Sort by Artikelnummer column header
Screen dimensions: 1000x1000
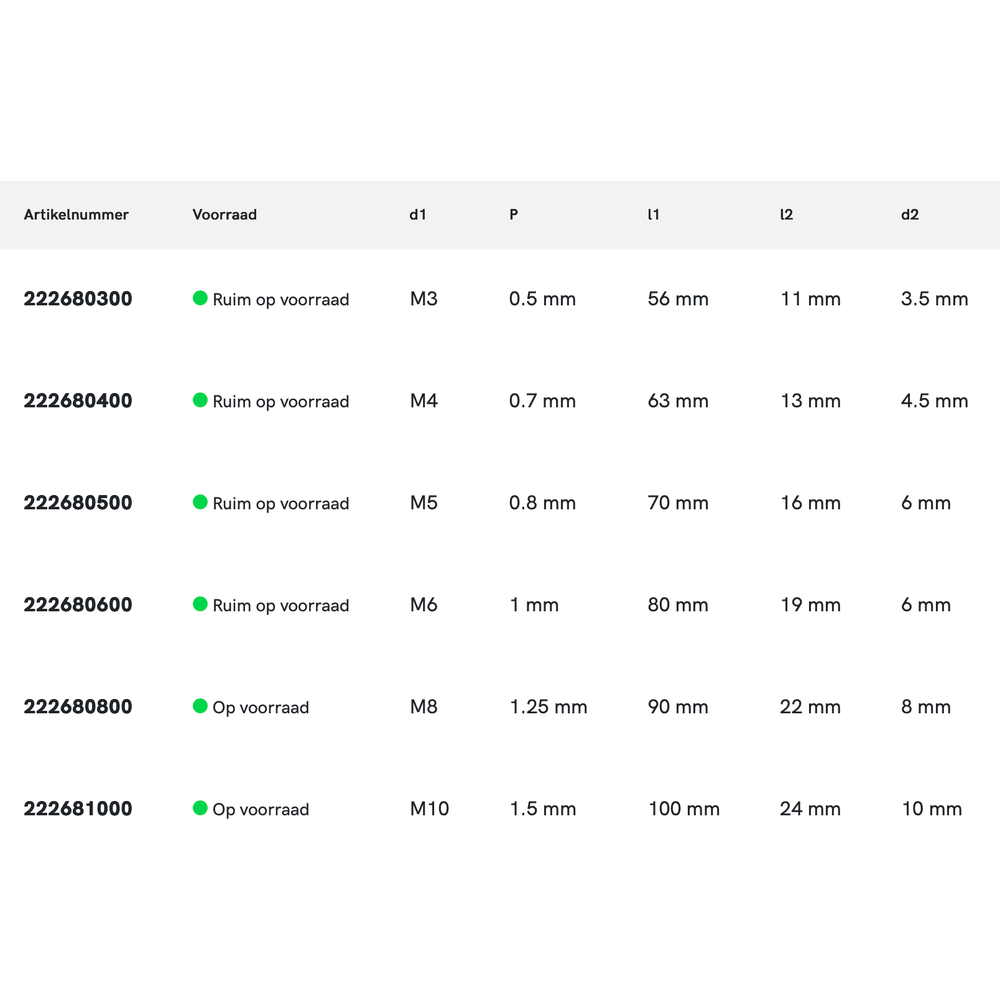point(76,215)
